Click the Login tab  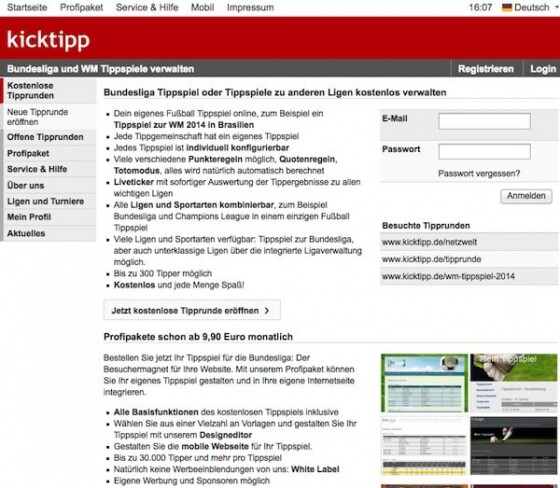(543, 69)
